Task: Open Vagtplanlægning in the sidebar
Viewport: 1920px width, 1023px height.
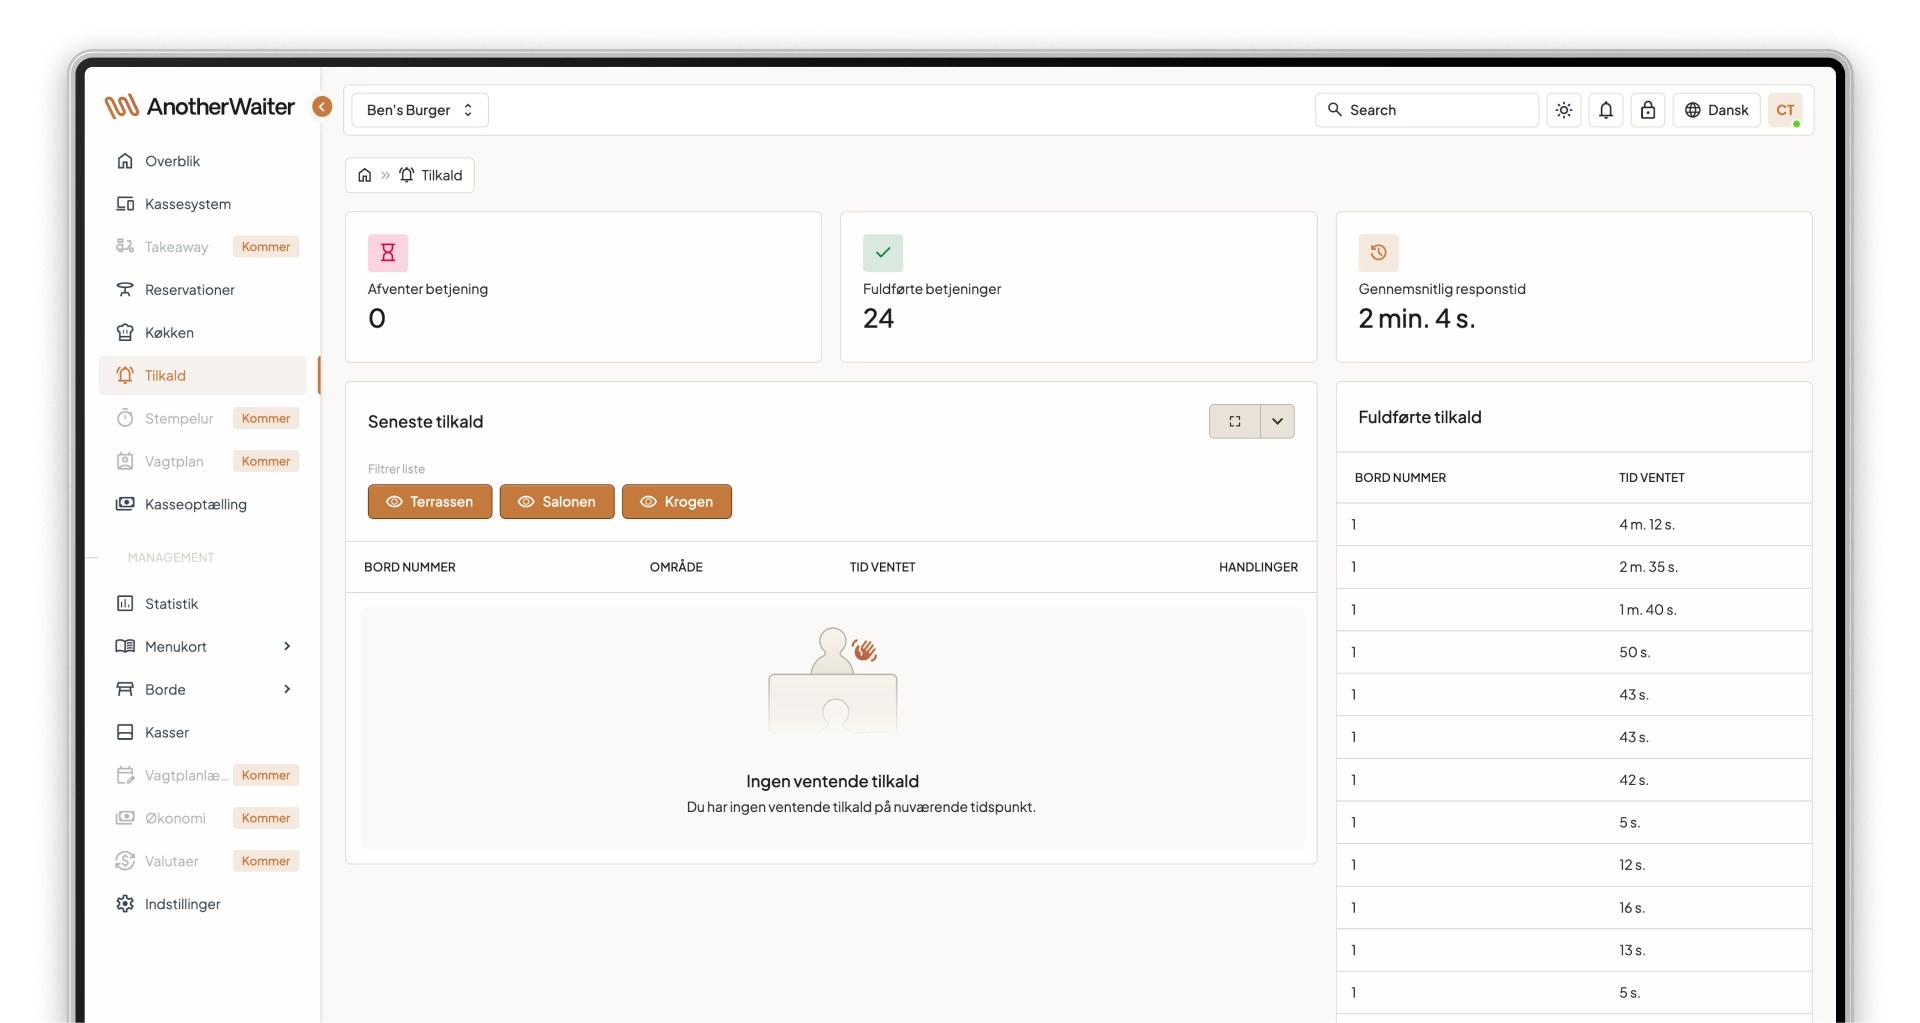Action: tap(203, 775)
